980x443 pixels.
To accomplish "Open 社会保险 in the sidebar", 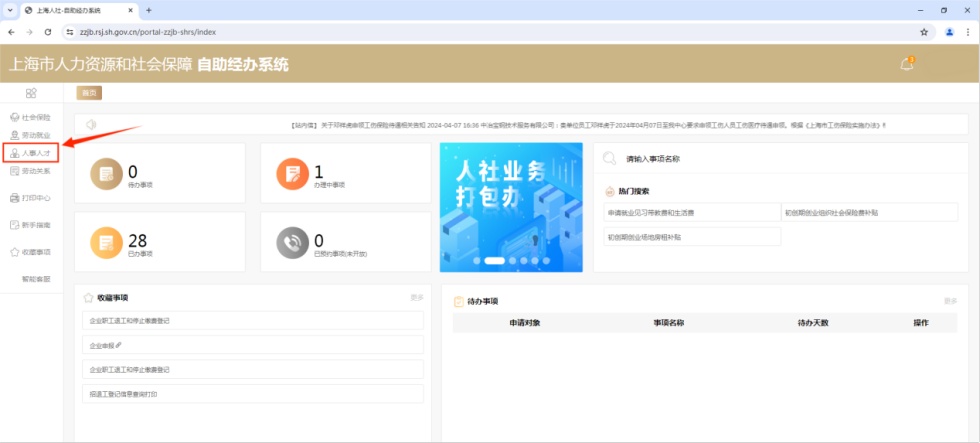I will tap(30, 117).
